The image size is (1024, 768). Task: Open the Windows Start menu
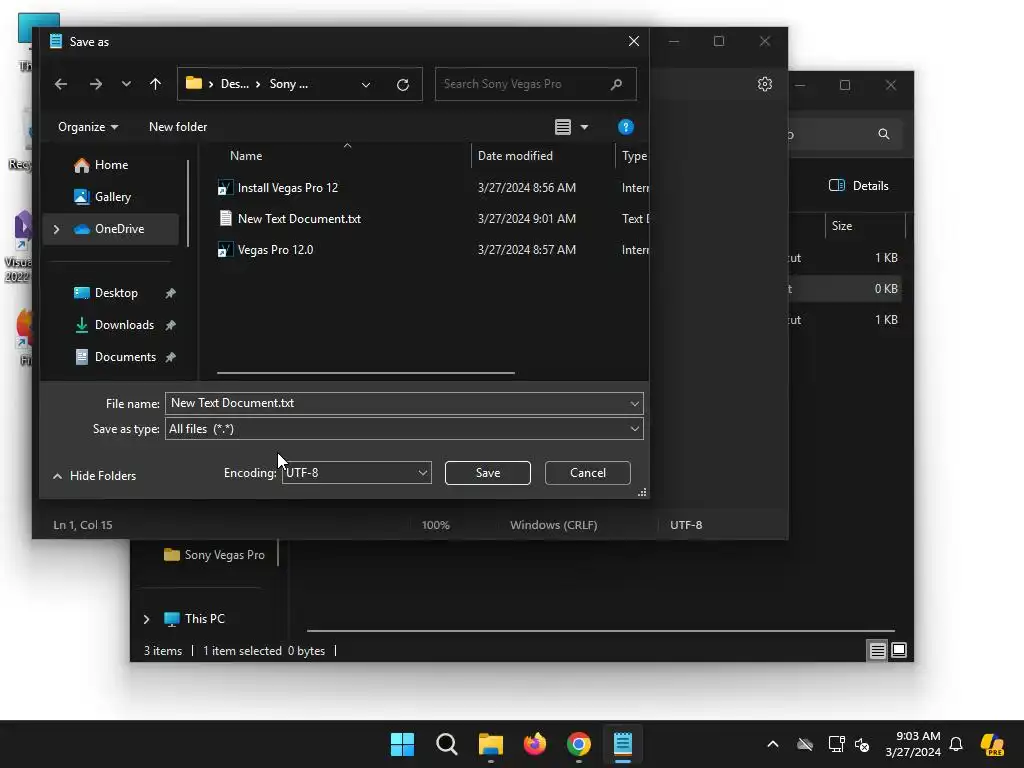pyautogui.click(x=402, y=744)
